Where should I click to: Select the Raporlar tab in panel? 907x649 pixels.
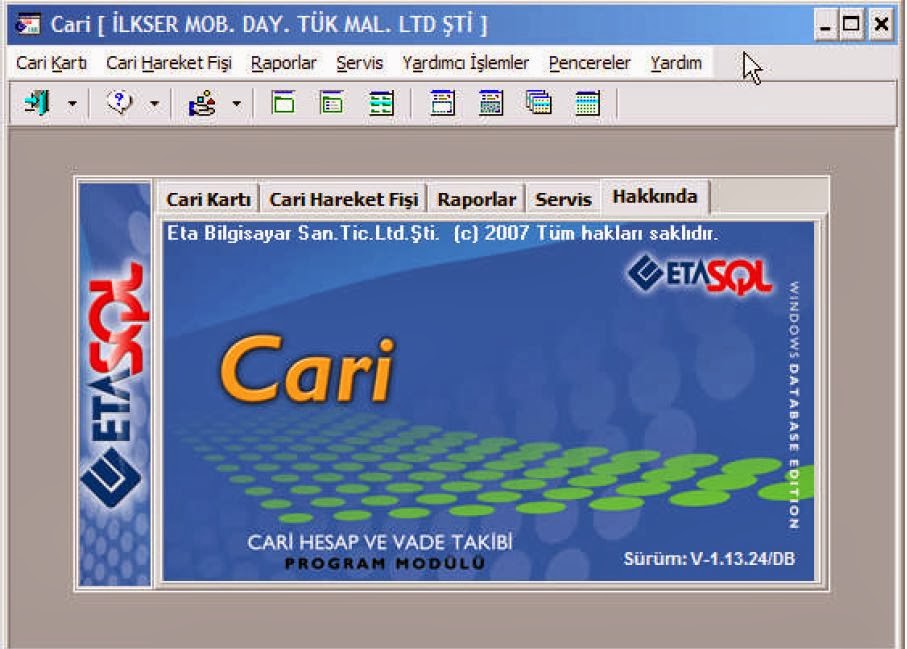tap(476, 200)
